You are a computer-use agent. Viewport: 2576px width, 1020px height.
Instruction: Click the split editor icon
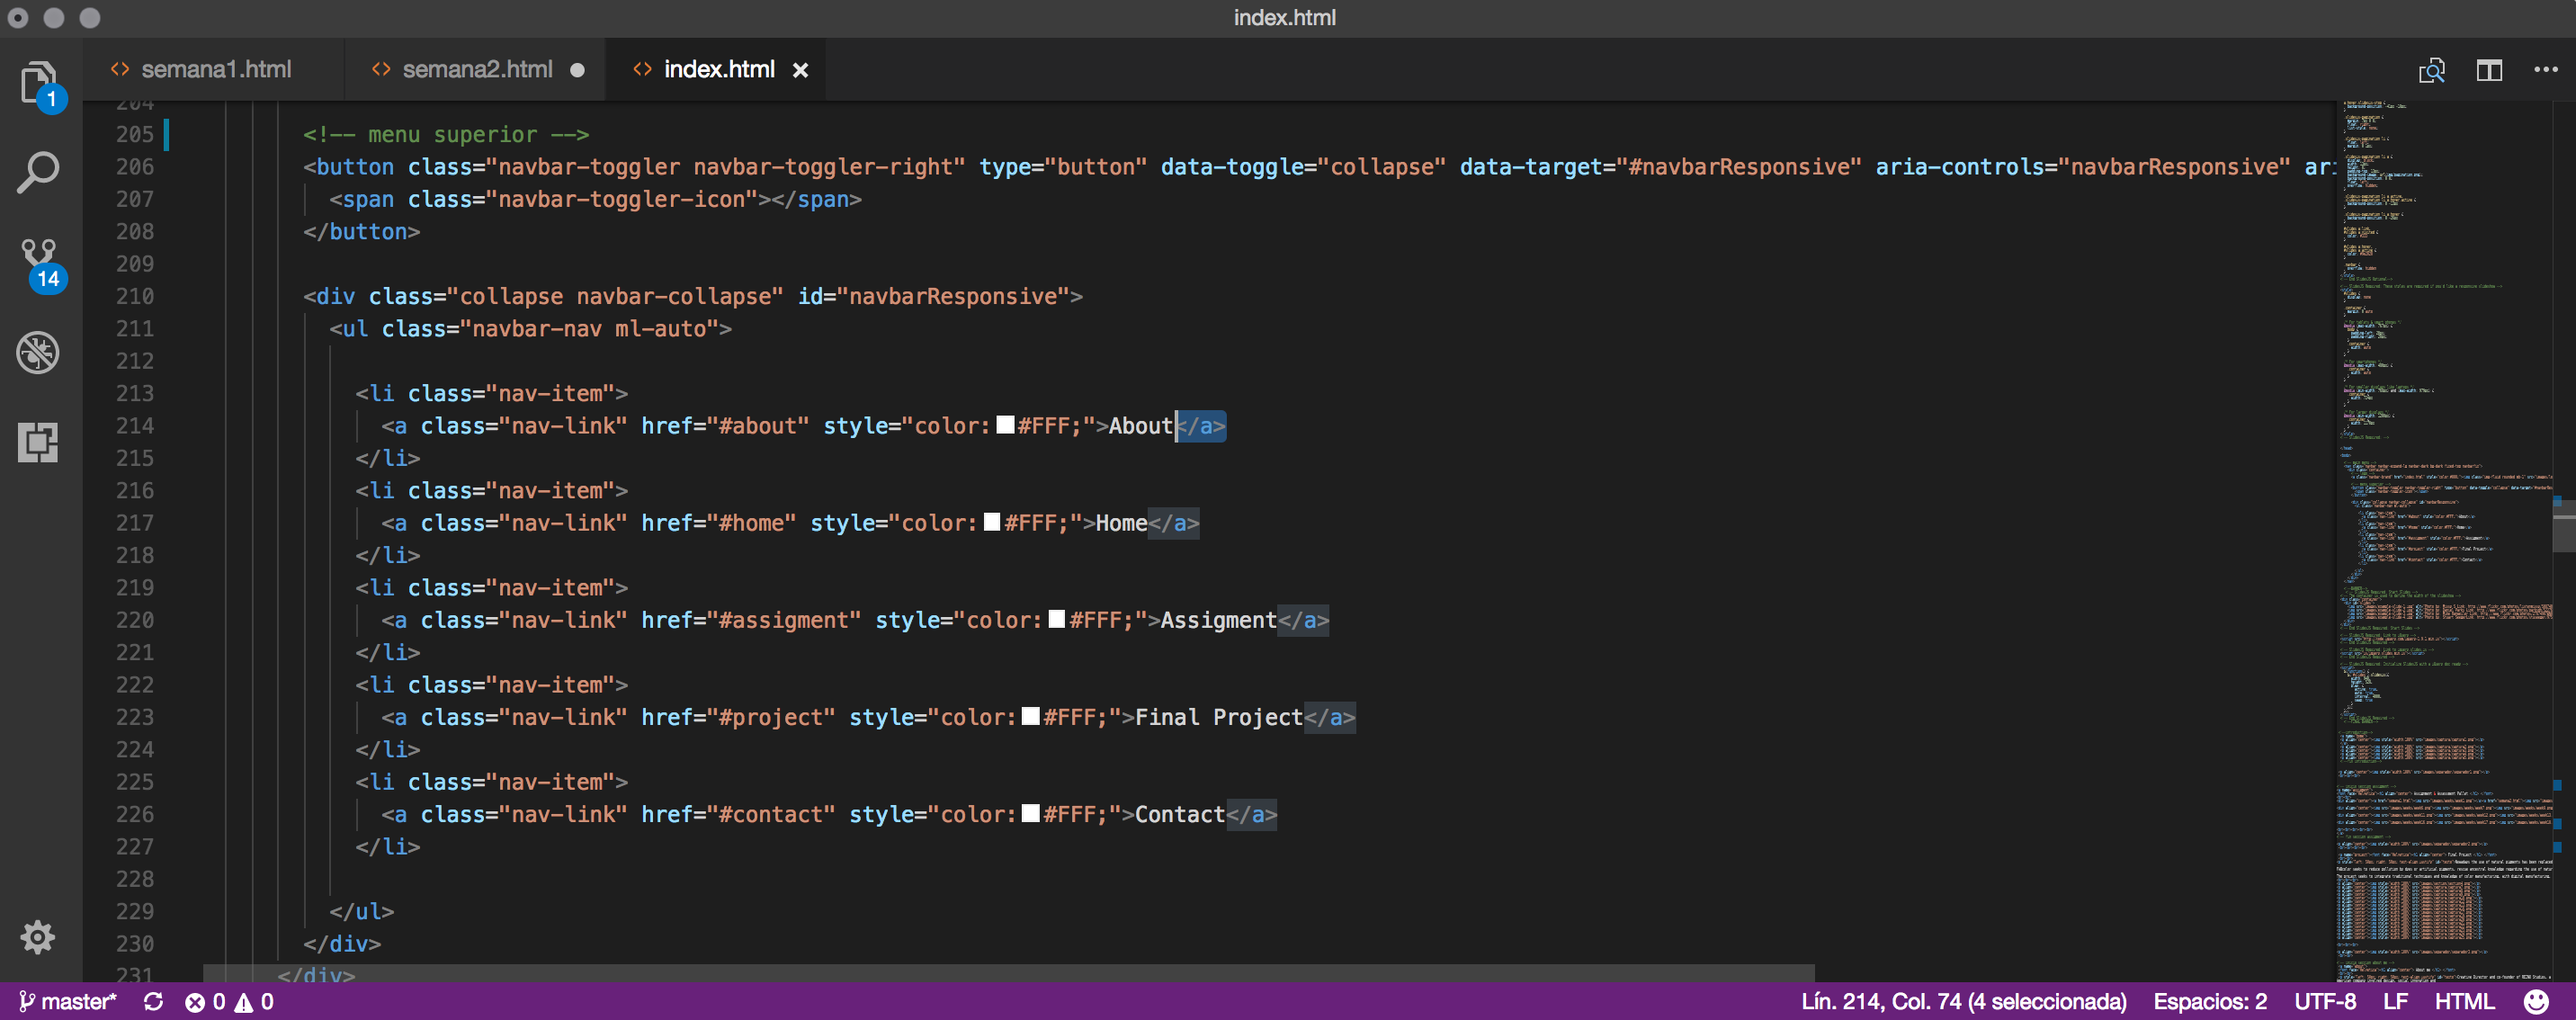click(x=2488, y=70)
